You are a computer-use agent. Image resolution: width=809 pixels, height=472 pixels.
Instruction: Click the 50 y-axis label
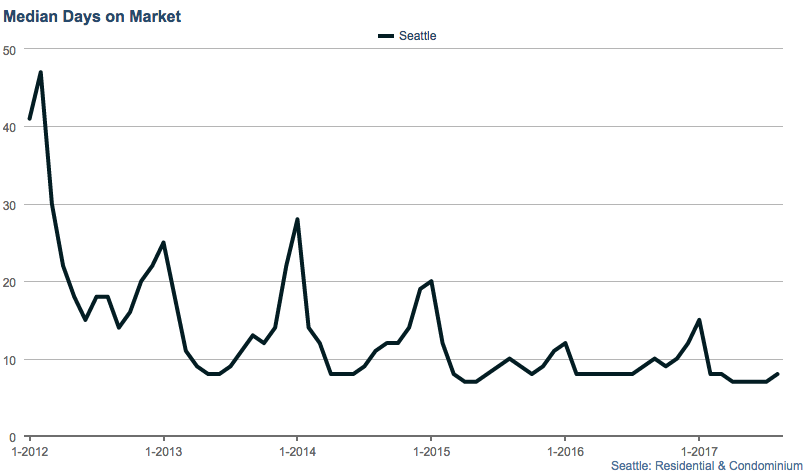[x=9, y=50]
